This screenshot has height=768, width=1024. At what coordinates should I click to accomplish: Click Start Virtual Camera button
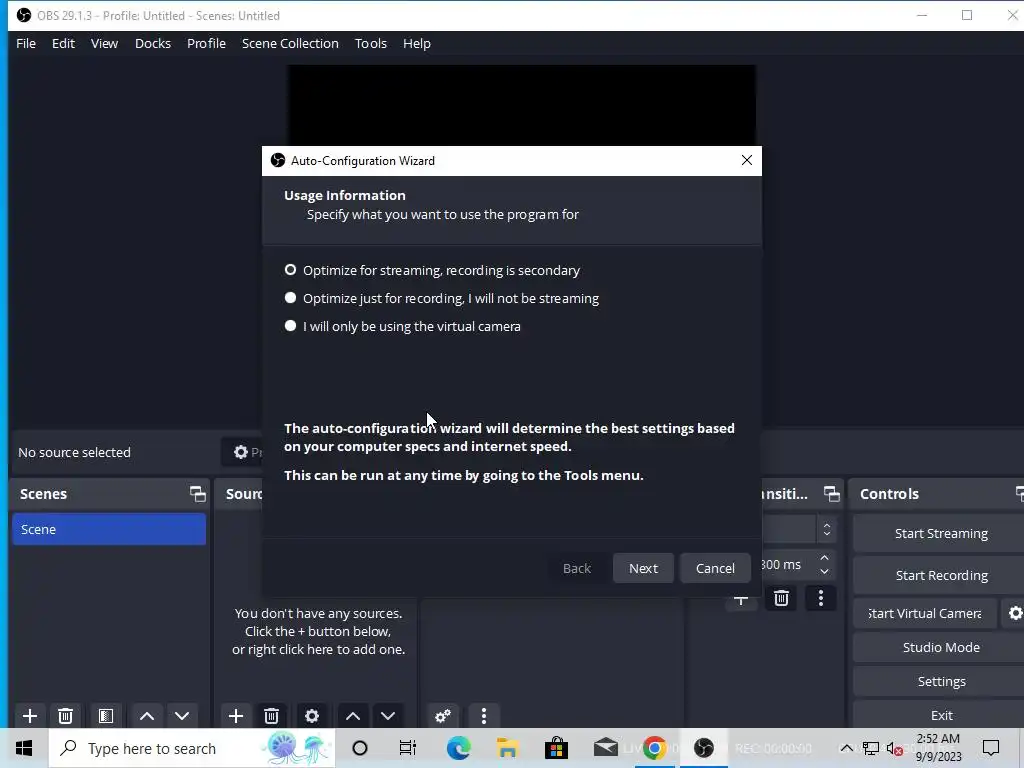tap(925, 613)
